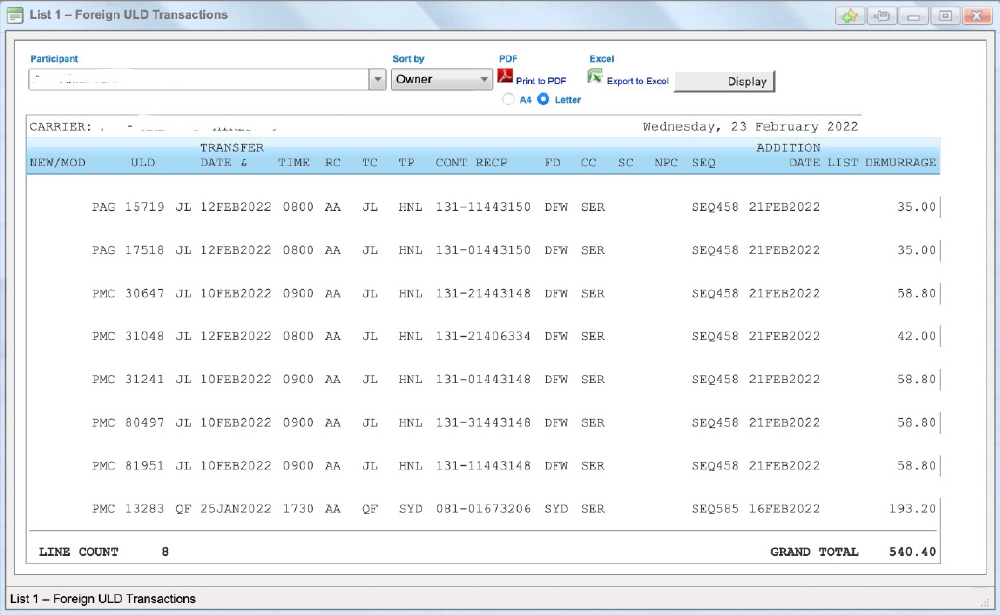The width and height of the screenshot is (1000, 615).
Task: Click the report date Wednesday, 23 February 2022
Action: pyautogui.click(x=751, y=126)
